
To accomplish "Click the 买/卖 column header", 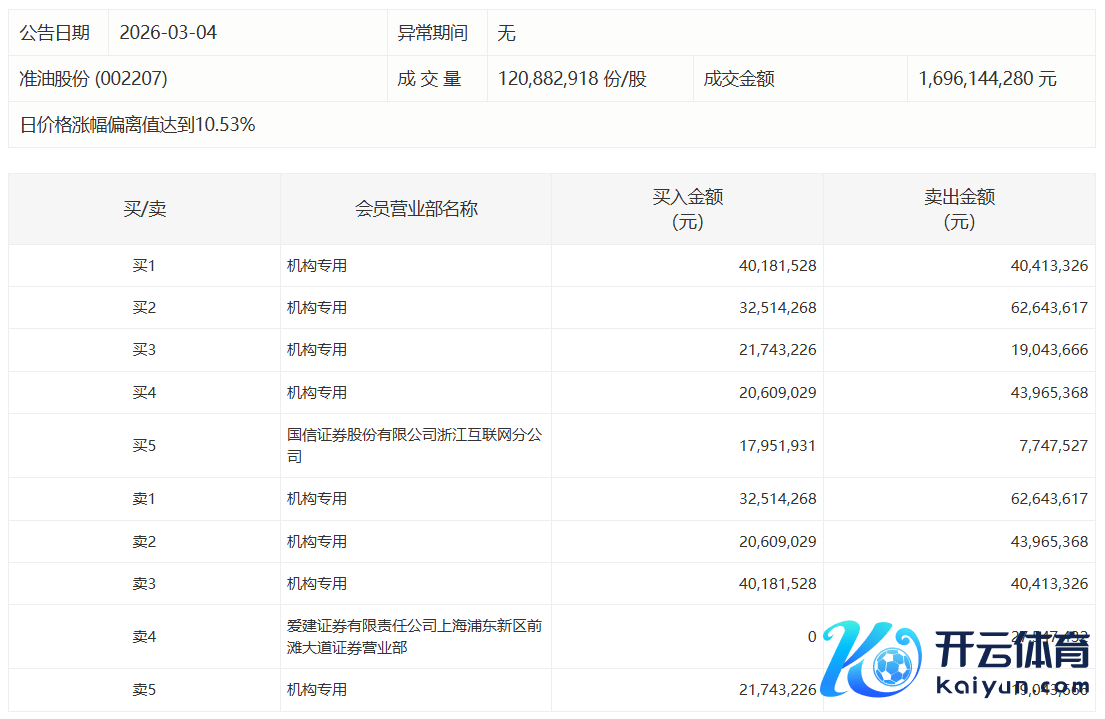I will point(145,209).
